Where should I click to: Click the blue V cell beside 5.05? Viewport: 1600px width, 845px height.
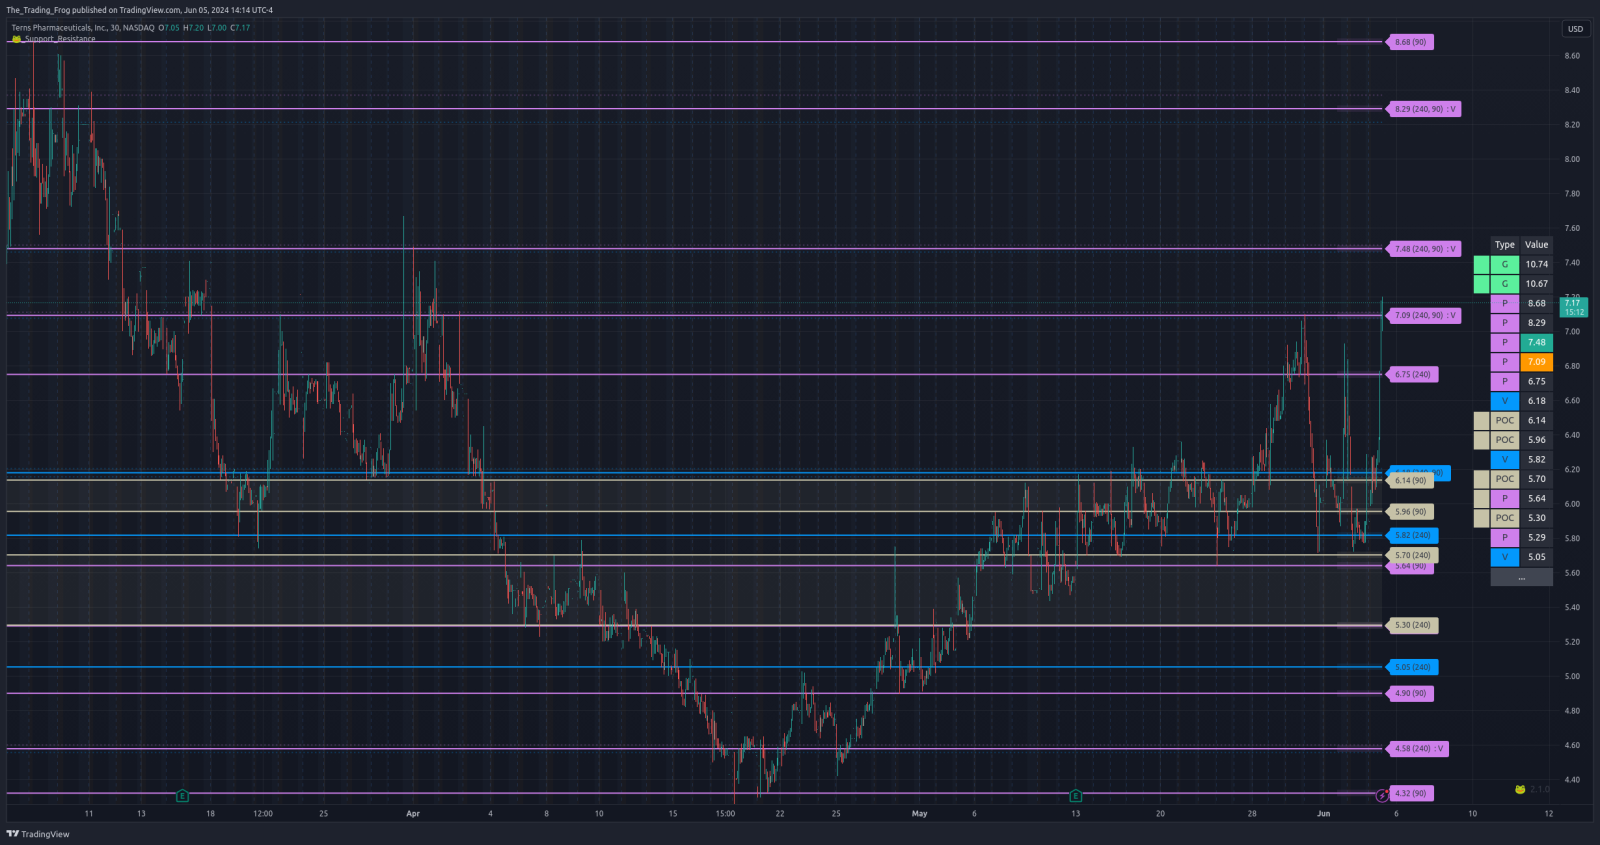point(1505,557)
